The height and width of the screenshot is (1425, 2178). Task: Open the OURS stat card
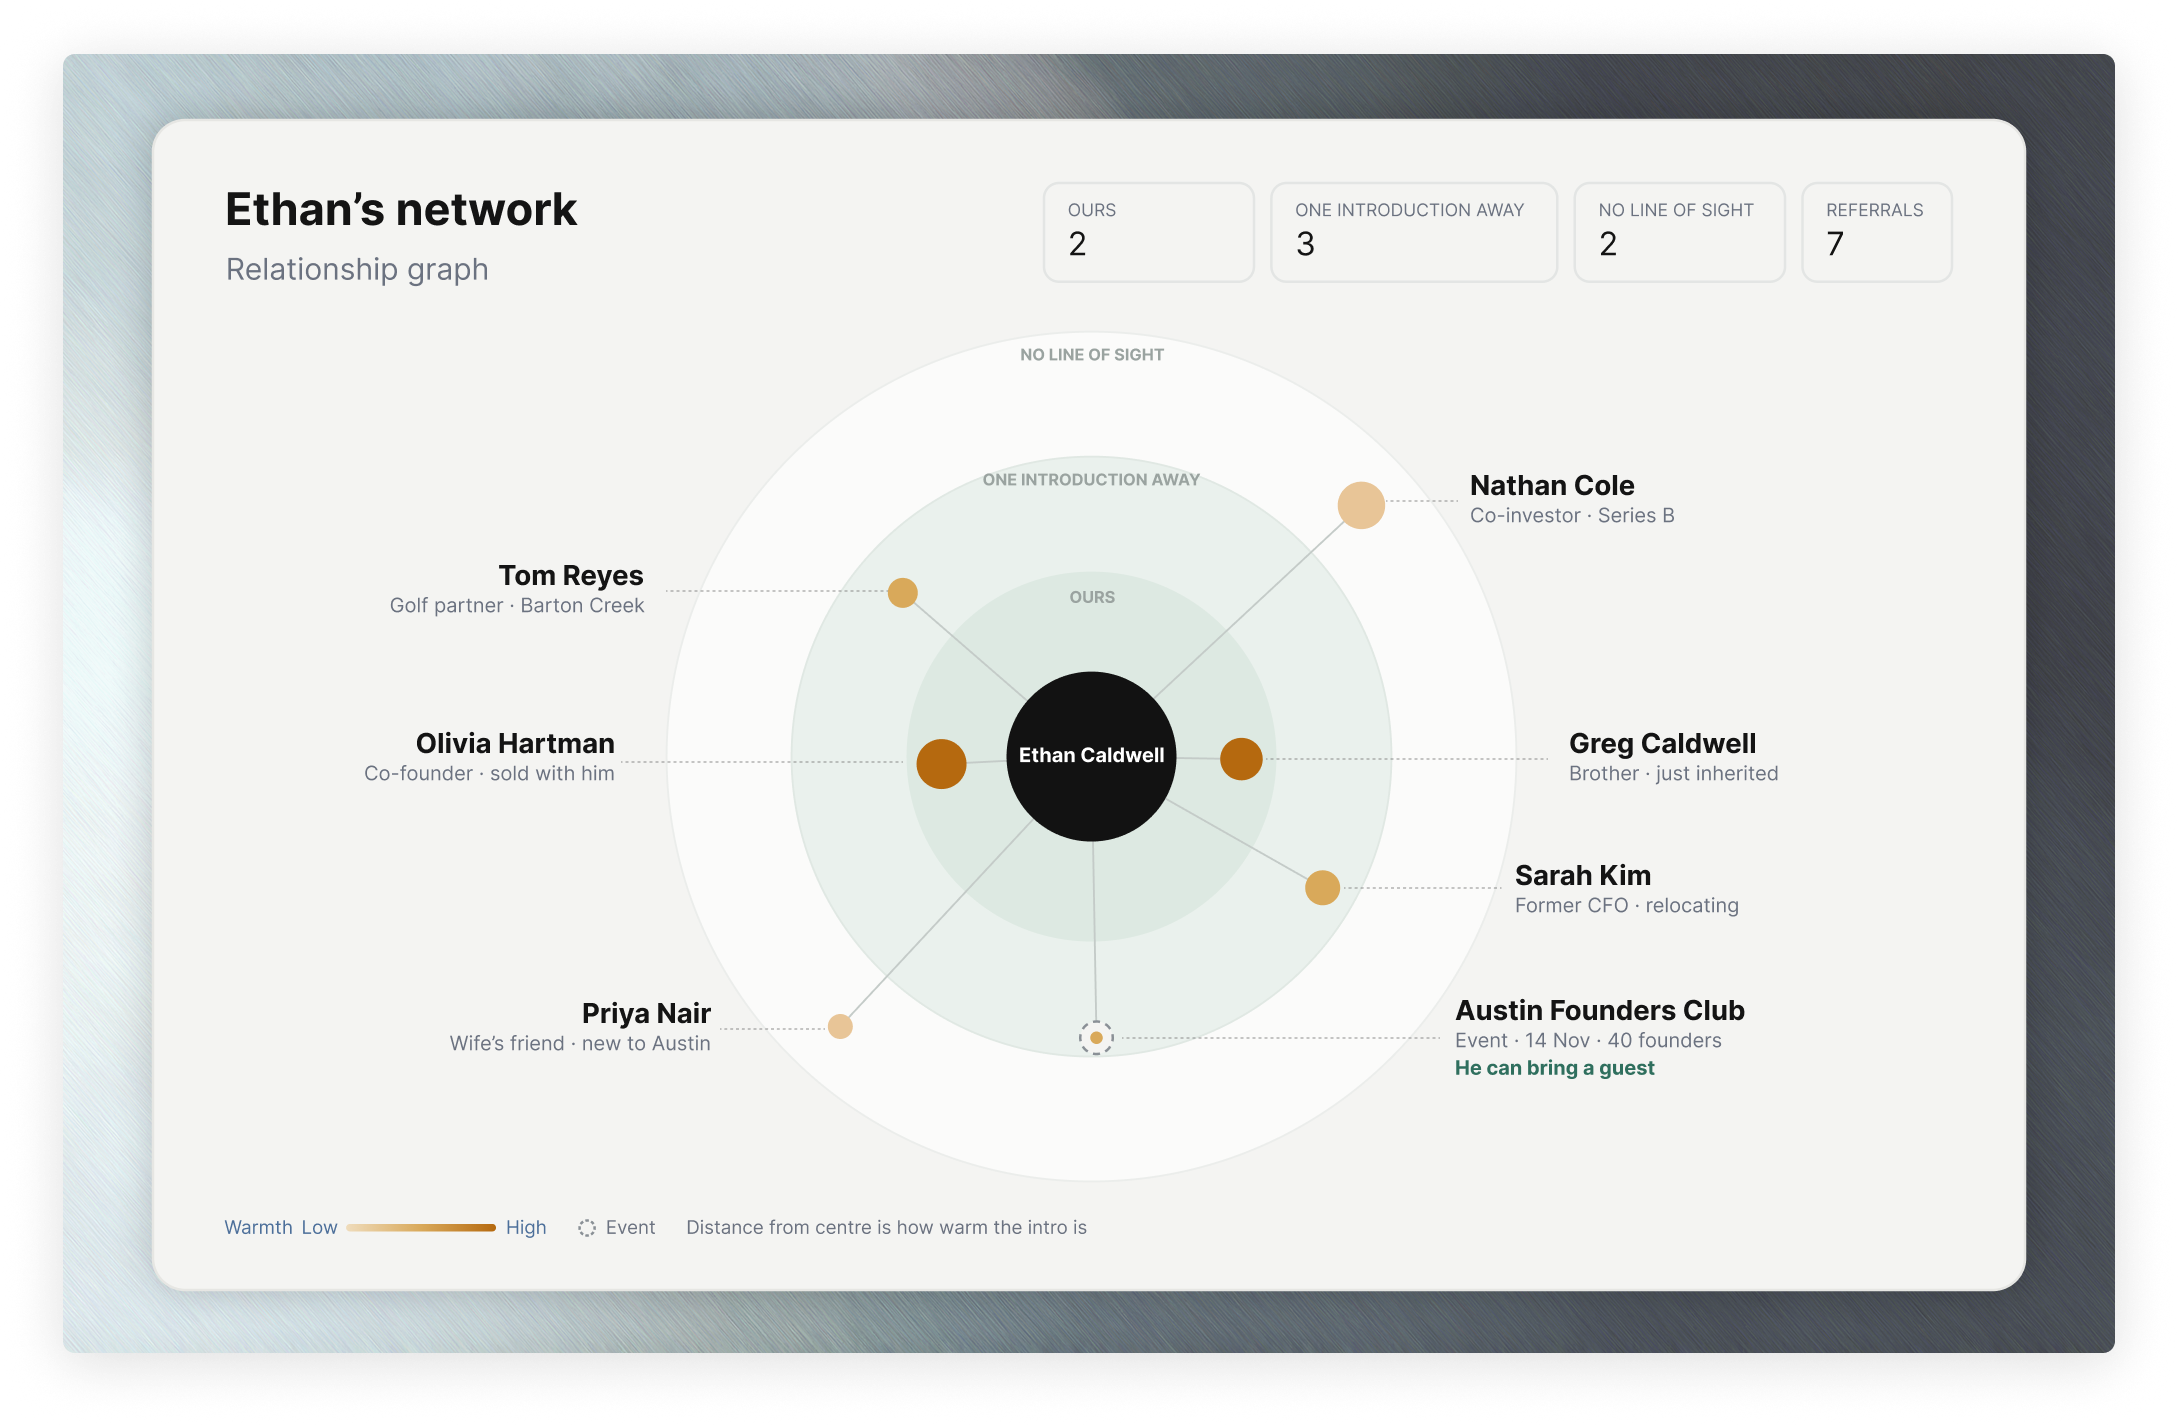(x=1148, y=232)
